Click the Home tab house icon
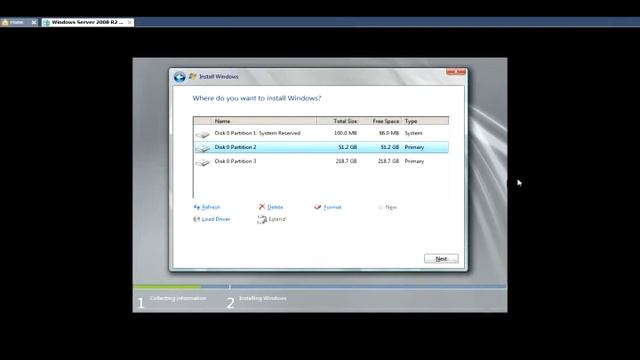This screenshot has width=640, height=360. [x=5, y=22]
